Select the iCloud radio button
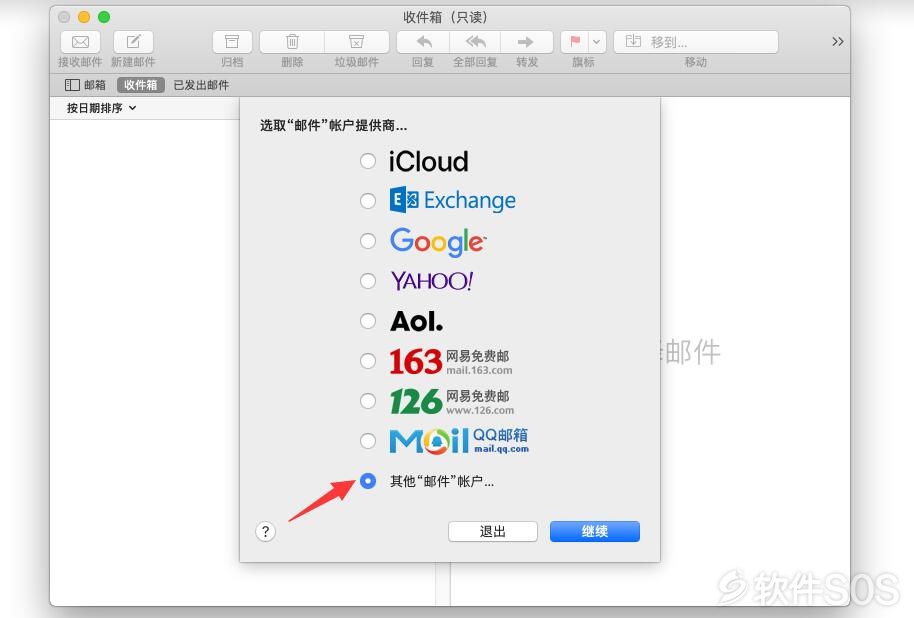 click(368, 161)
